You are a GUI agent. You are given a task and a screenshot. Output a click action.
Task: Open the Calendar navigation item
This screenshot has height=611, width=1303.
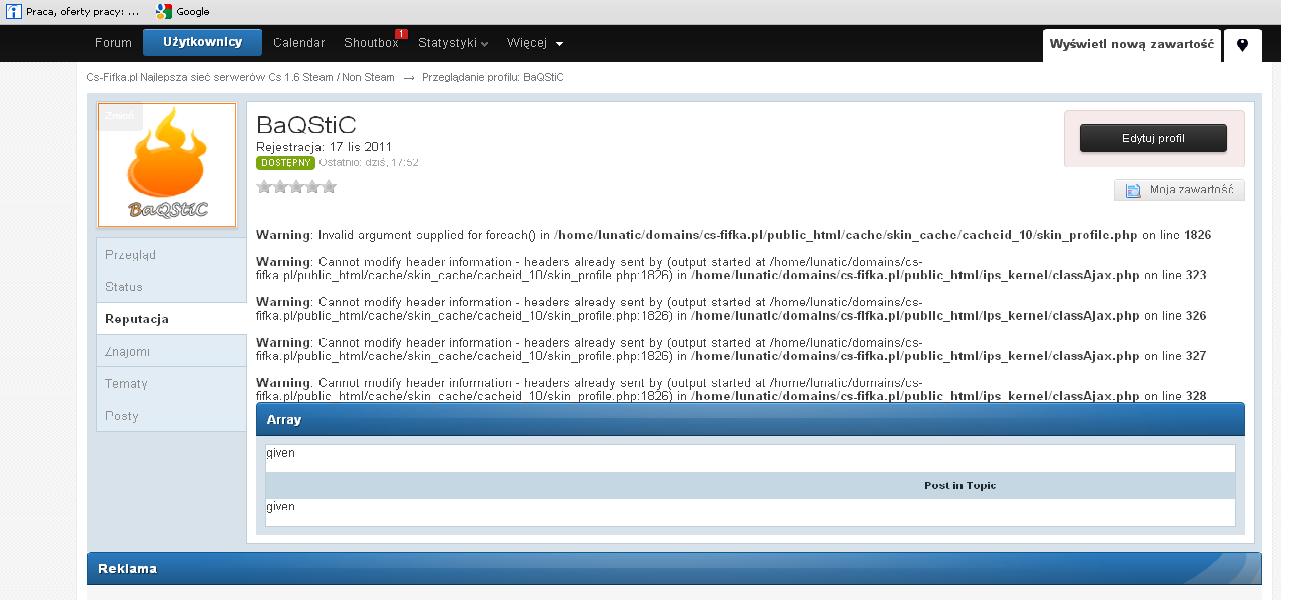[x=299, y=43]
